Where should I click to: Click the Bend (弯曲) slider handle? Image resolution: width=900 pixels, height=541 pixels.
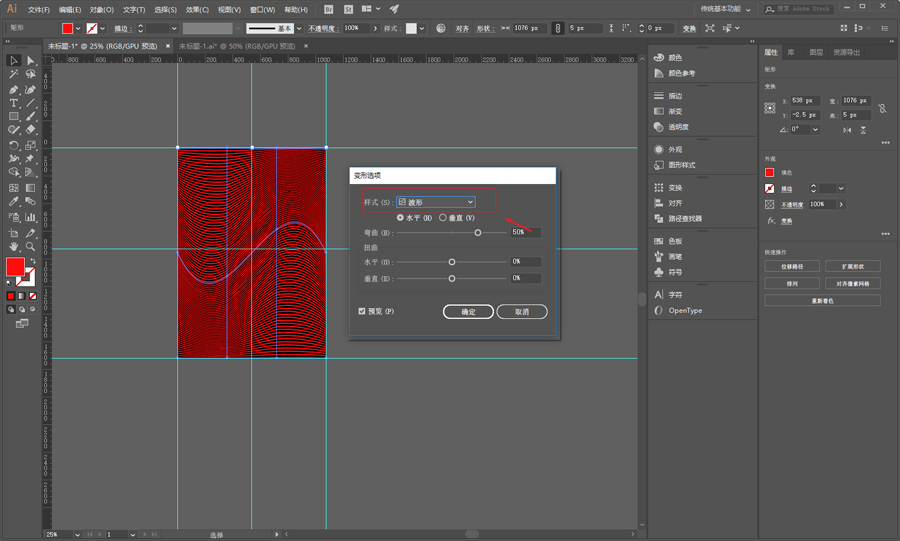[478, 232]
